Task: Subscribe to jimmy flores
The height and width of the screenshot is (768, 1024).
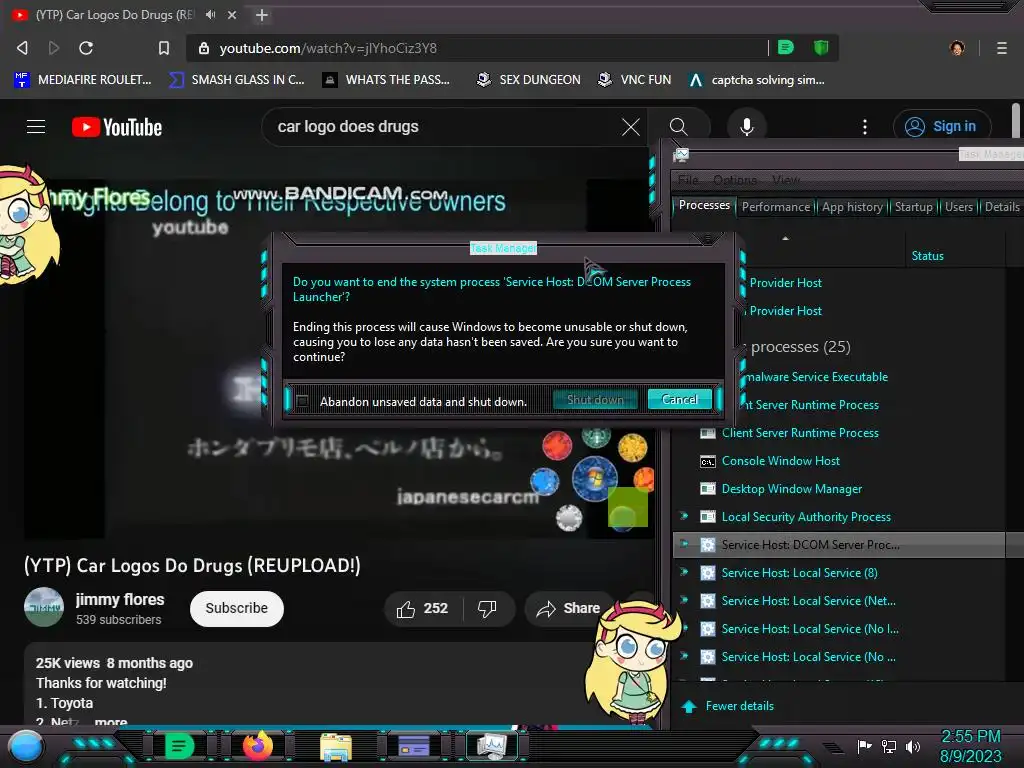Action: click(236, 609)
